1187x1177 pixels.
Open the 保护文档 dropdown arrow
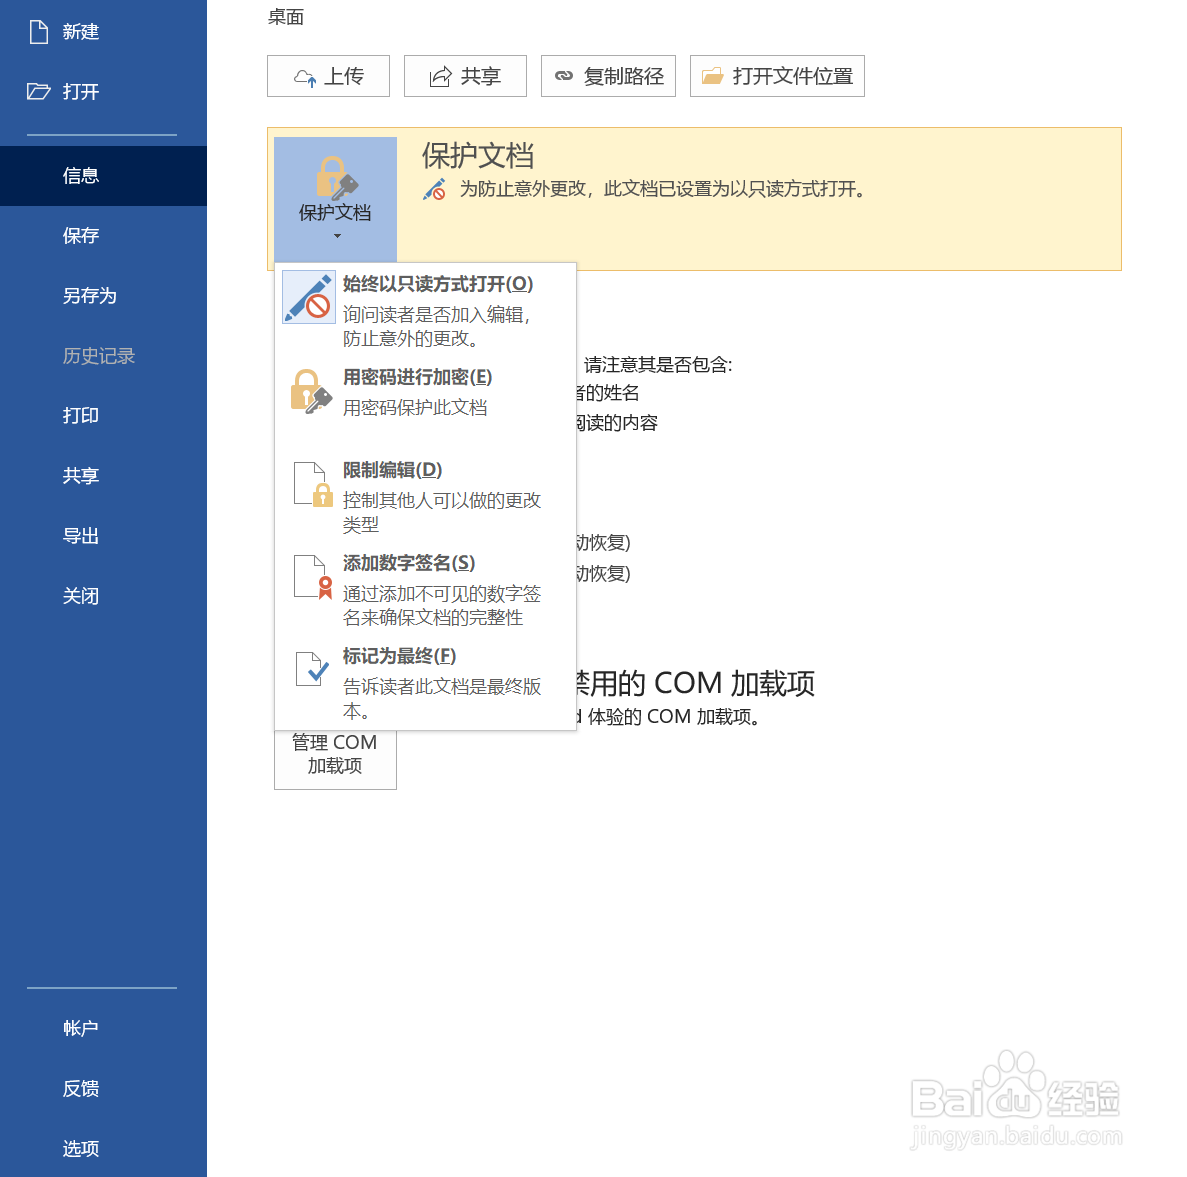(x=335, y=237)
